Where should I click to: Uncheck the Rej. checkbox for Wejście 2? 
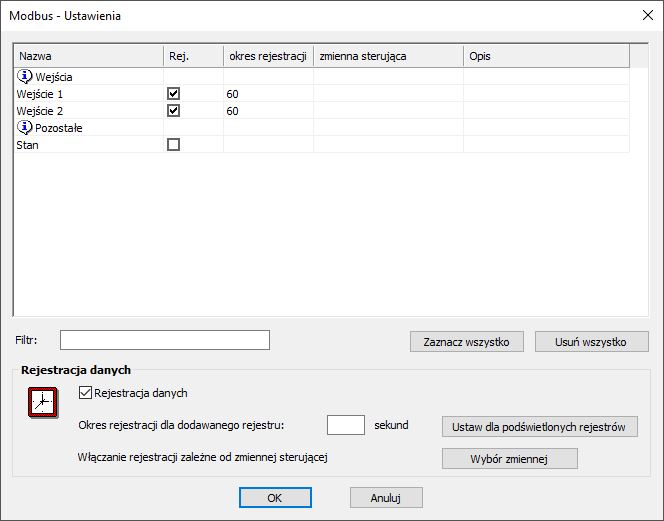173,111
